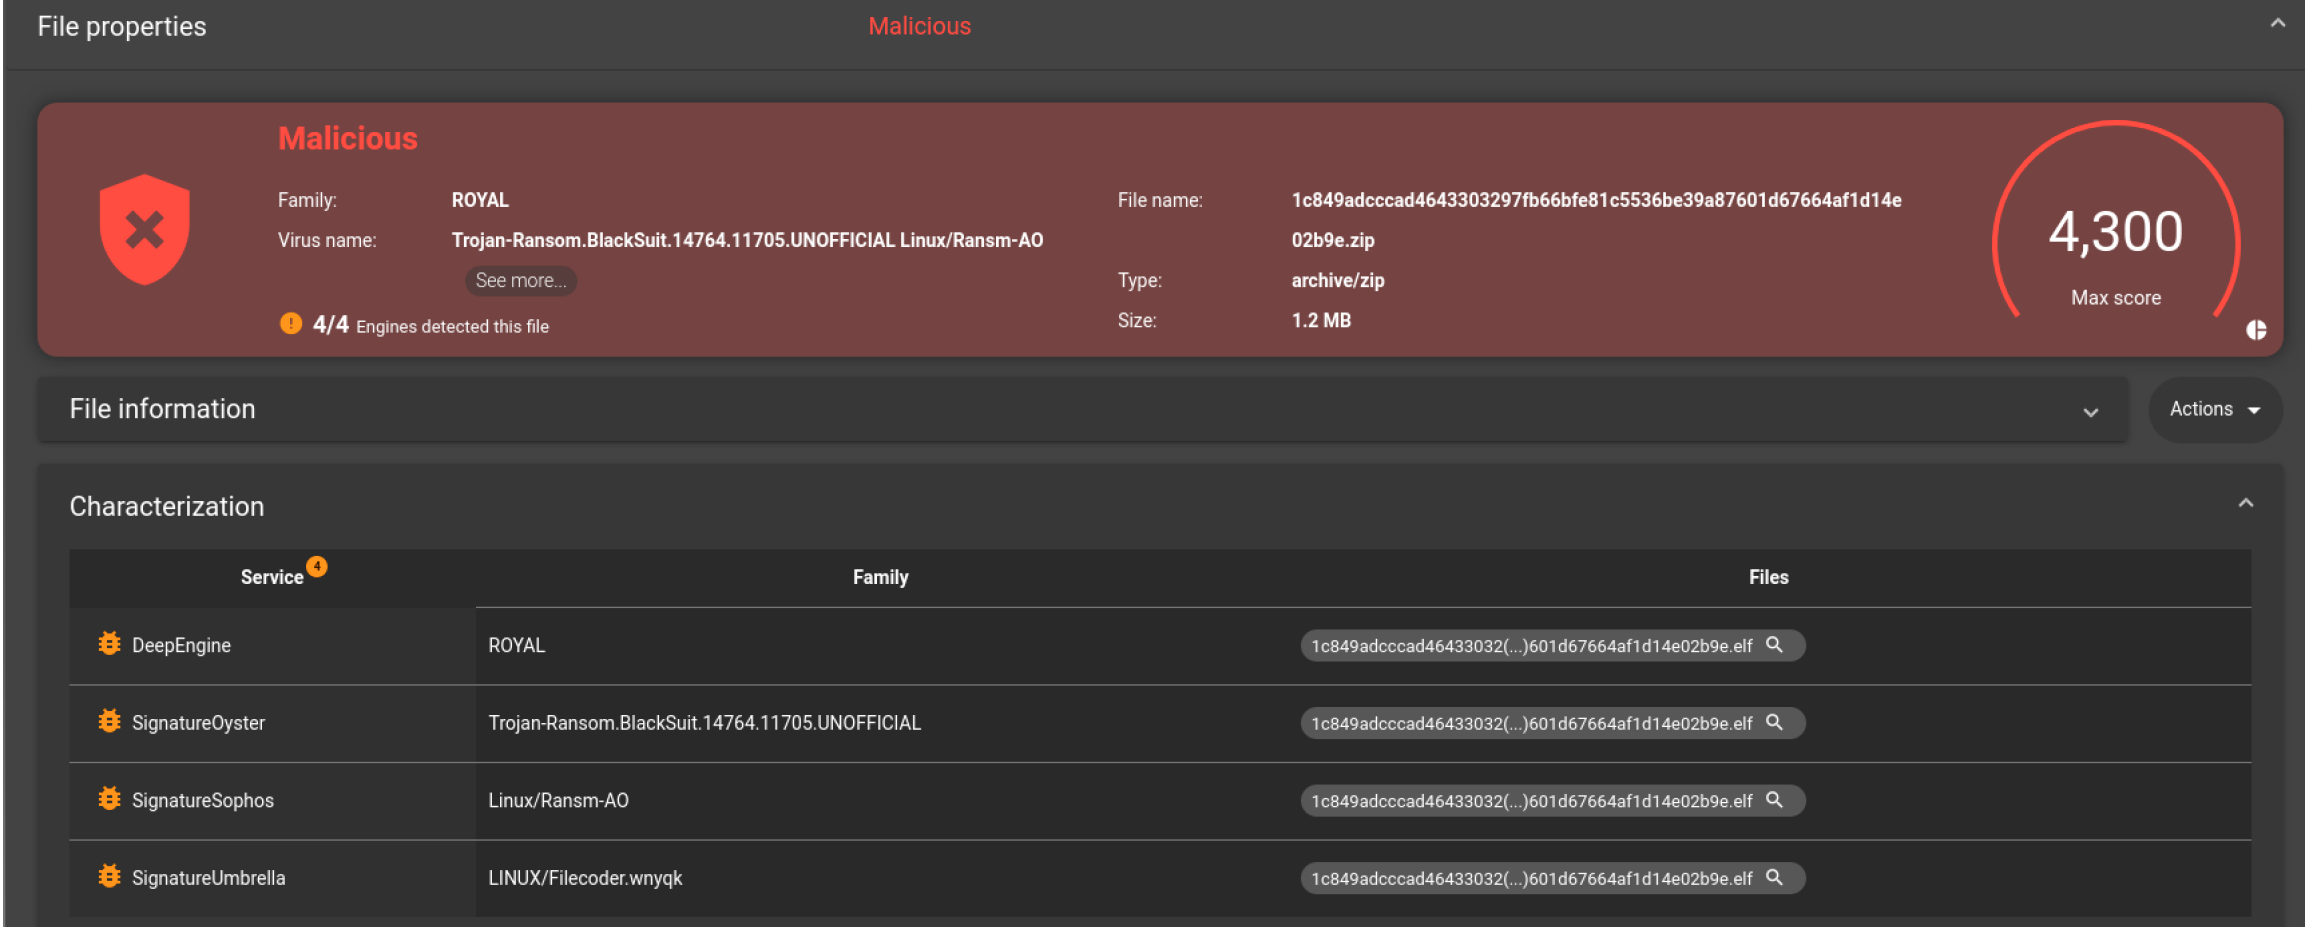
Task: Click the SignatureOyster service name
Action: [198, 722]
